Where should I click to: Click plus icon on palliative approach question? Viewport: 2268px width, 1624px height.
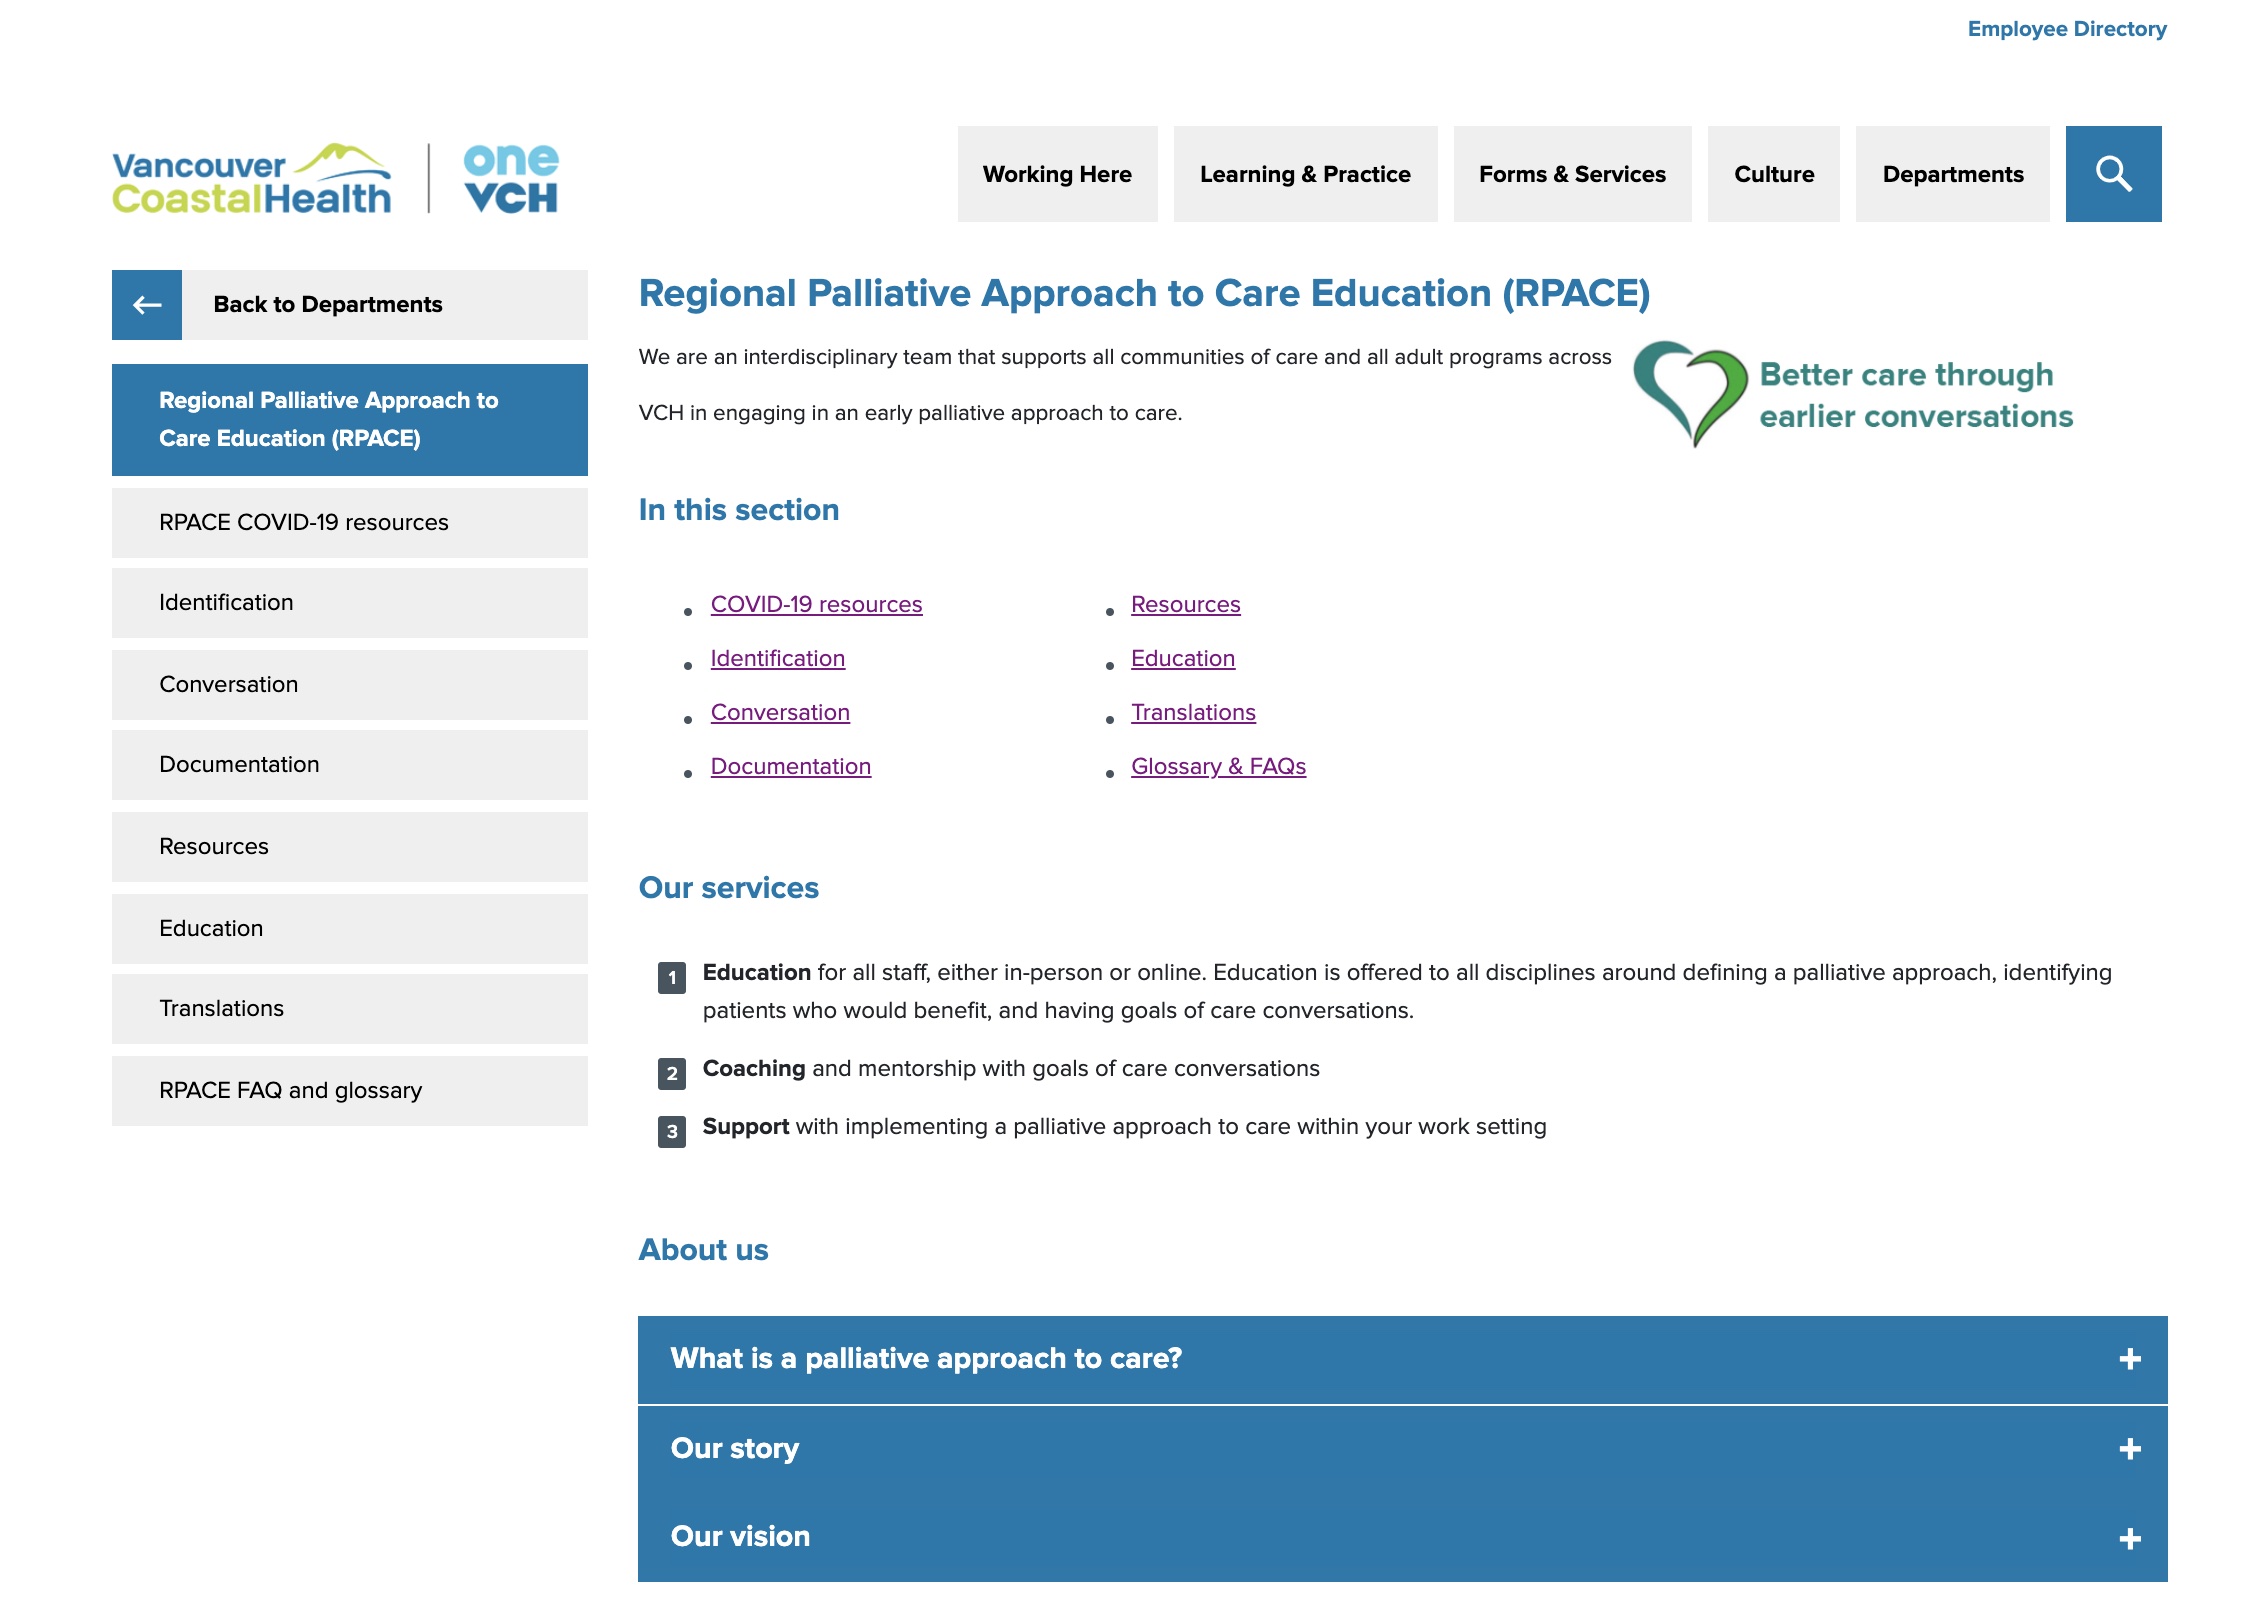tap(2129, 1359)
